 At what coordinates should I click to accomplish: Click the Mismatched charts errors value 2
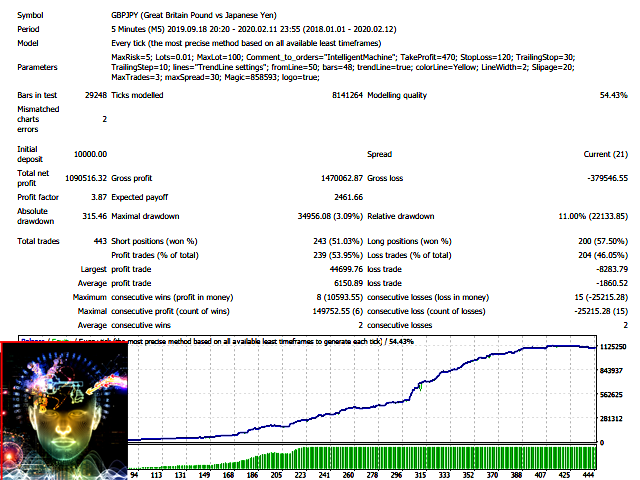coord(104,119)
